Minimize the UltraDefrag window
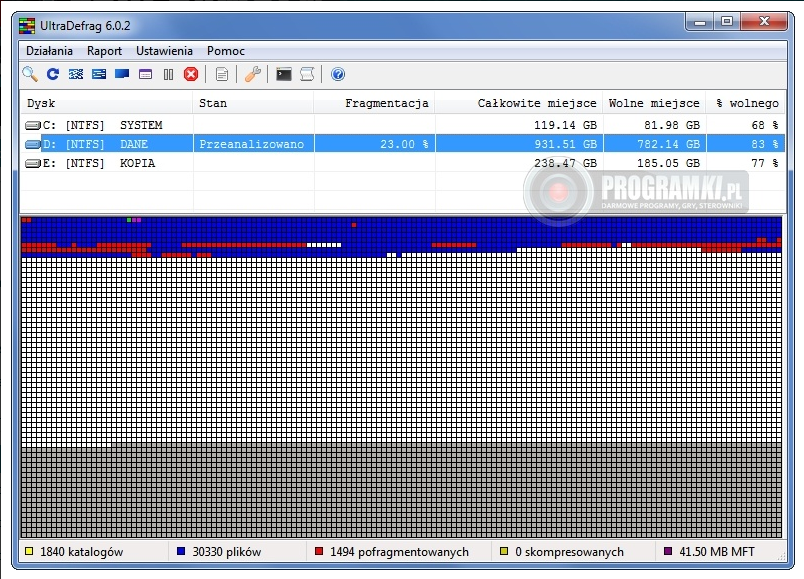The height and width of the screenshot is (579, 804). click(x=700, y=22)
